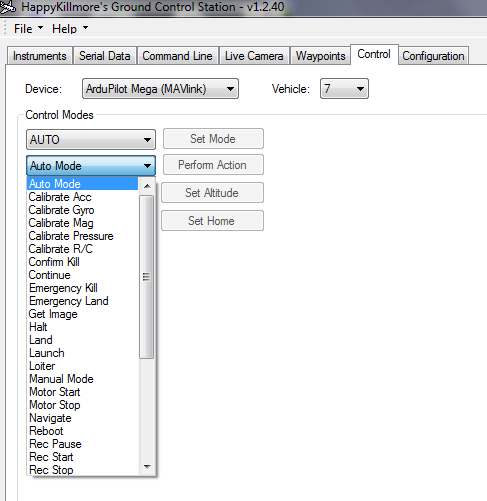Switch to the Waypoints tab
This screenshot has height=501, width=487.
point(320,56)
